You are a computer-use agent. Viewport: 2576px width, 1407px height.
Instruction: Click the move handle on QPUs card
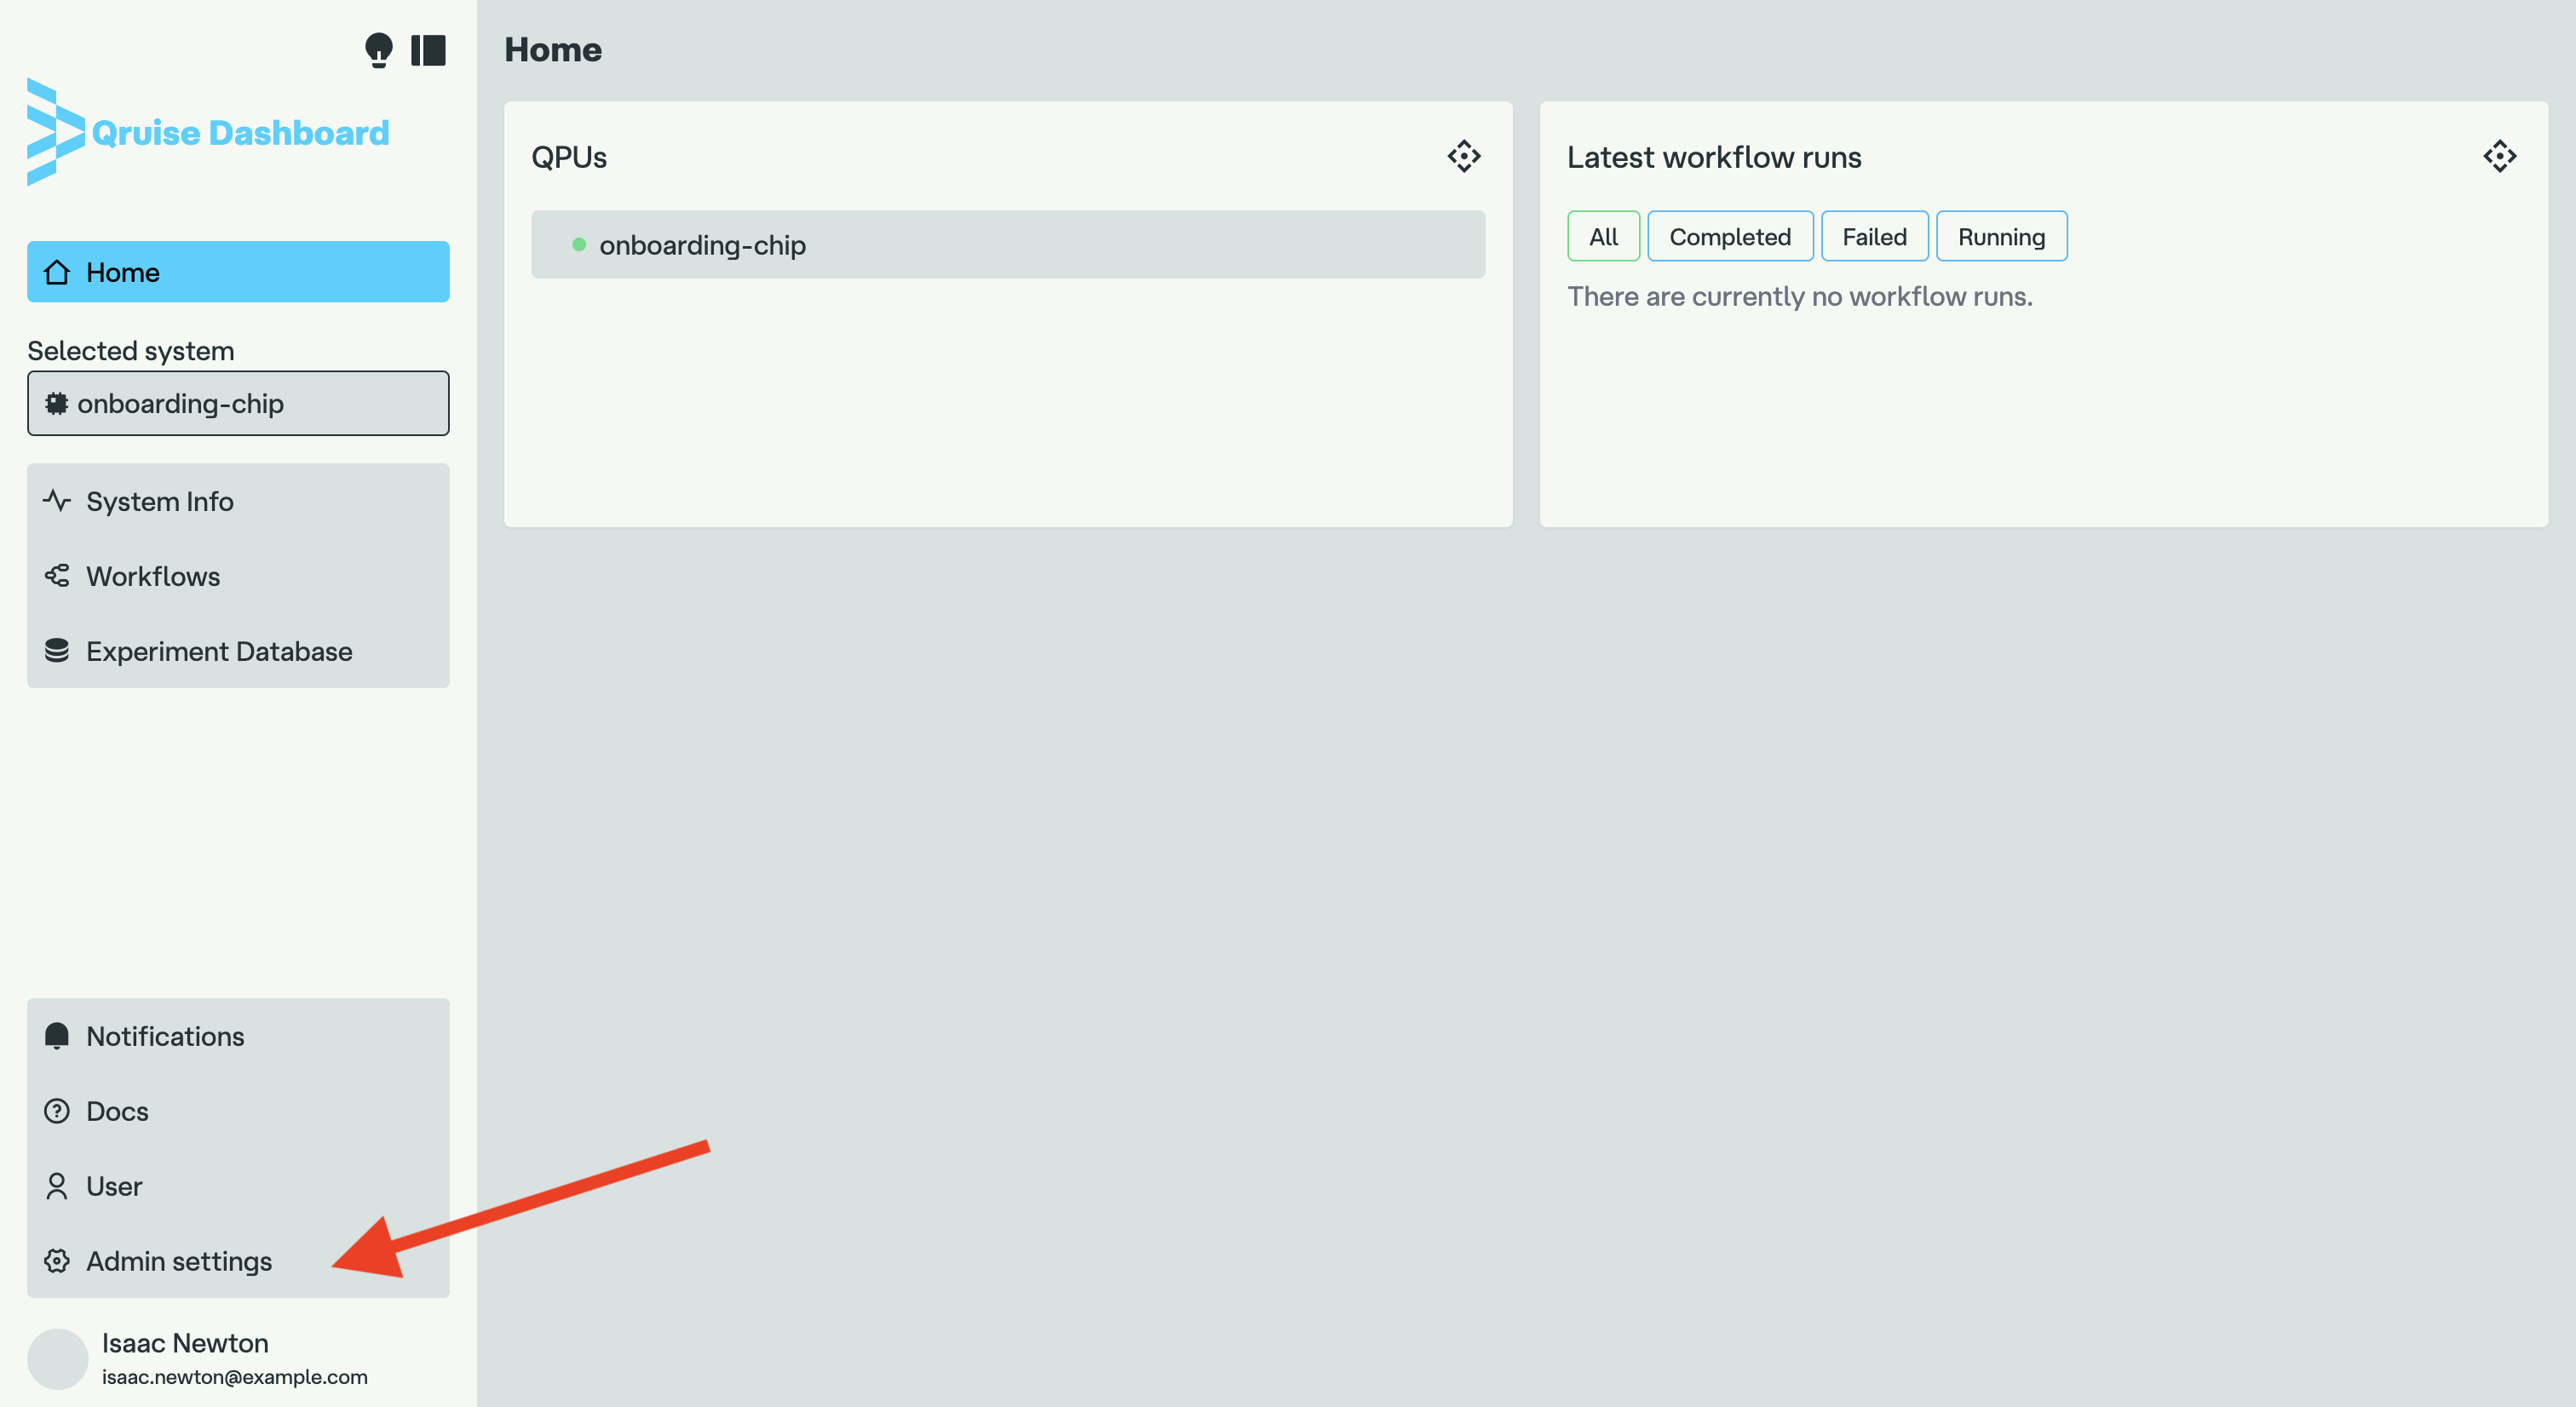click(x=1463, y=156)
